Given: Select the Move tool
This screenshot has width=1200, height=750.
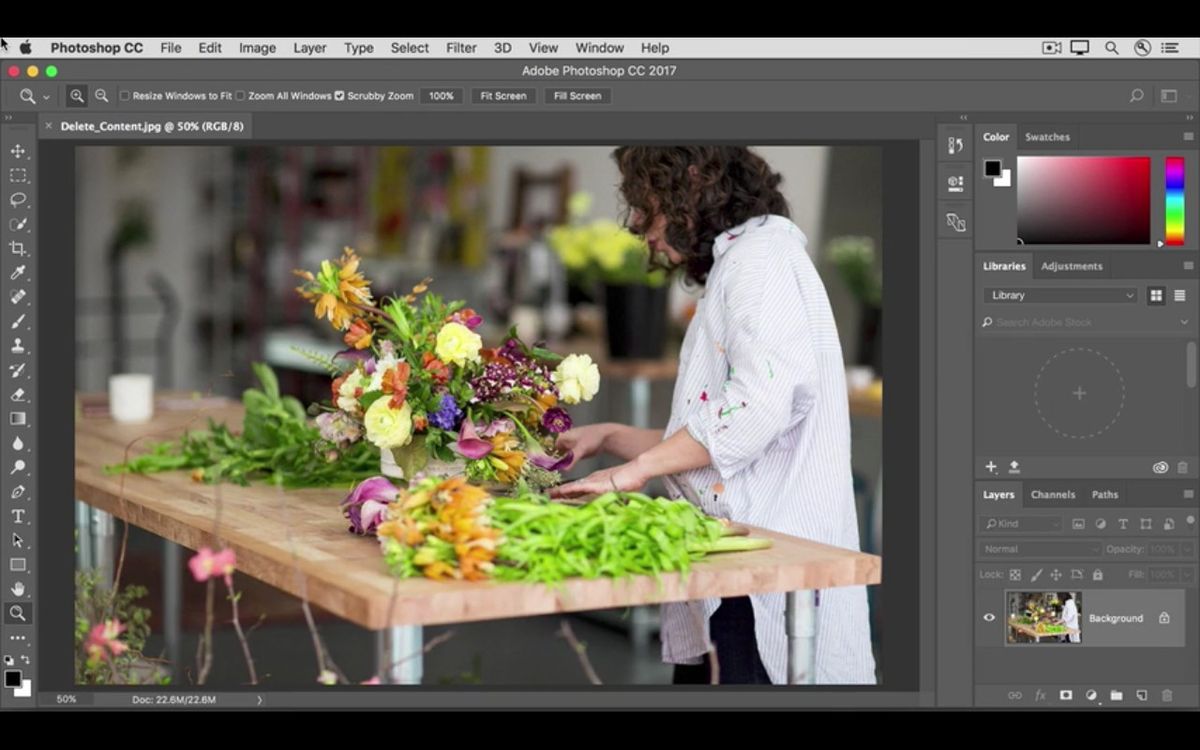Looking at the screenshot, I should (18, 151).
